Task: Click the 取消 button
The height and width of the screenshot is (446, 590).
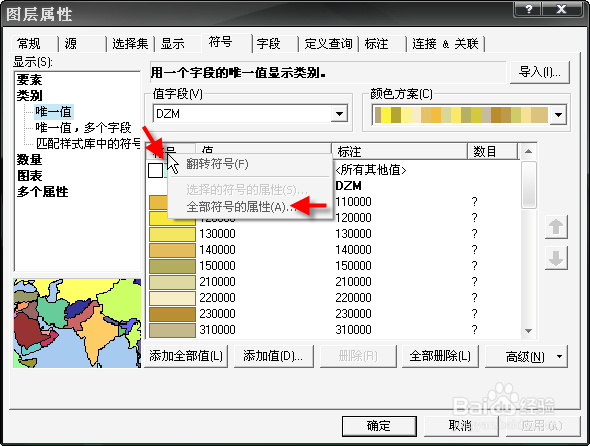Action: (461, 426)
